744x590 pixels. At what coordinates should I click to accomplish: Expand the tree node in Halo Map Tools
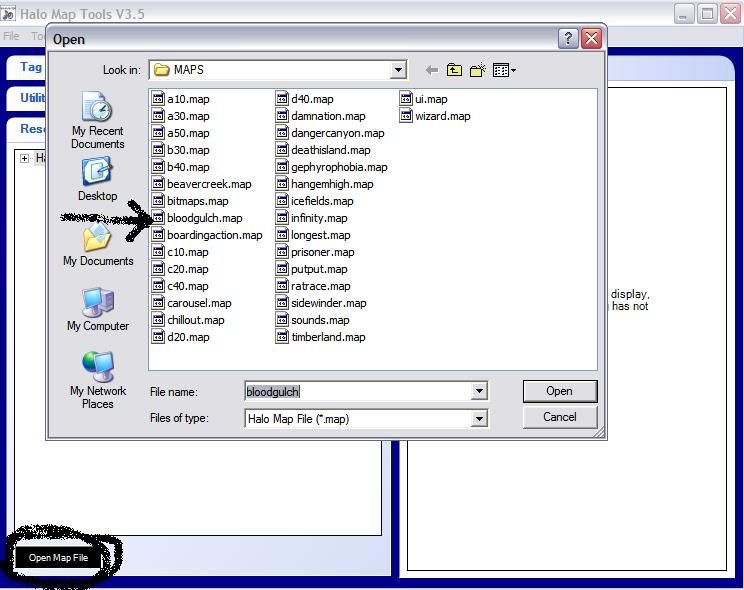(24, 158)
